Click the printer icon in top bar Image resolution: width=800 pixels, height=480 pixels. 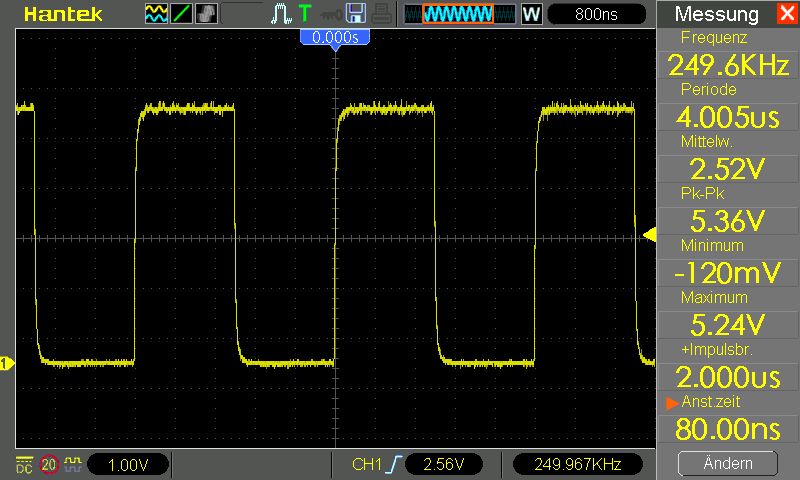coord(381,14)
